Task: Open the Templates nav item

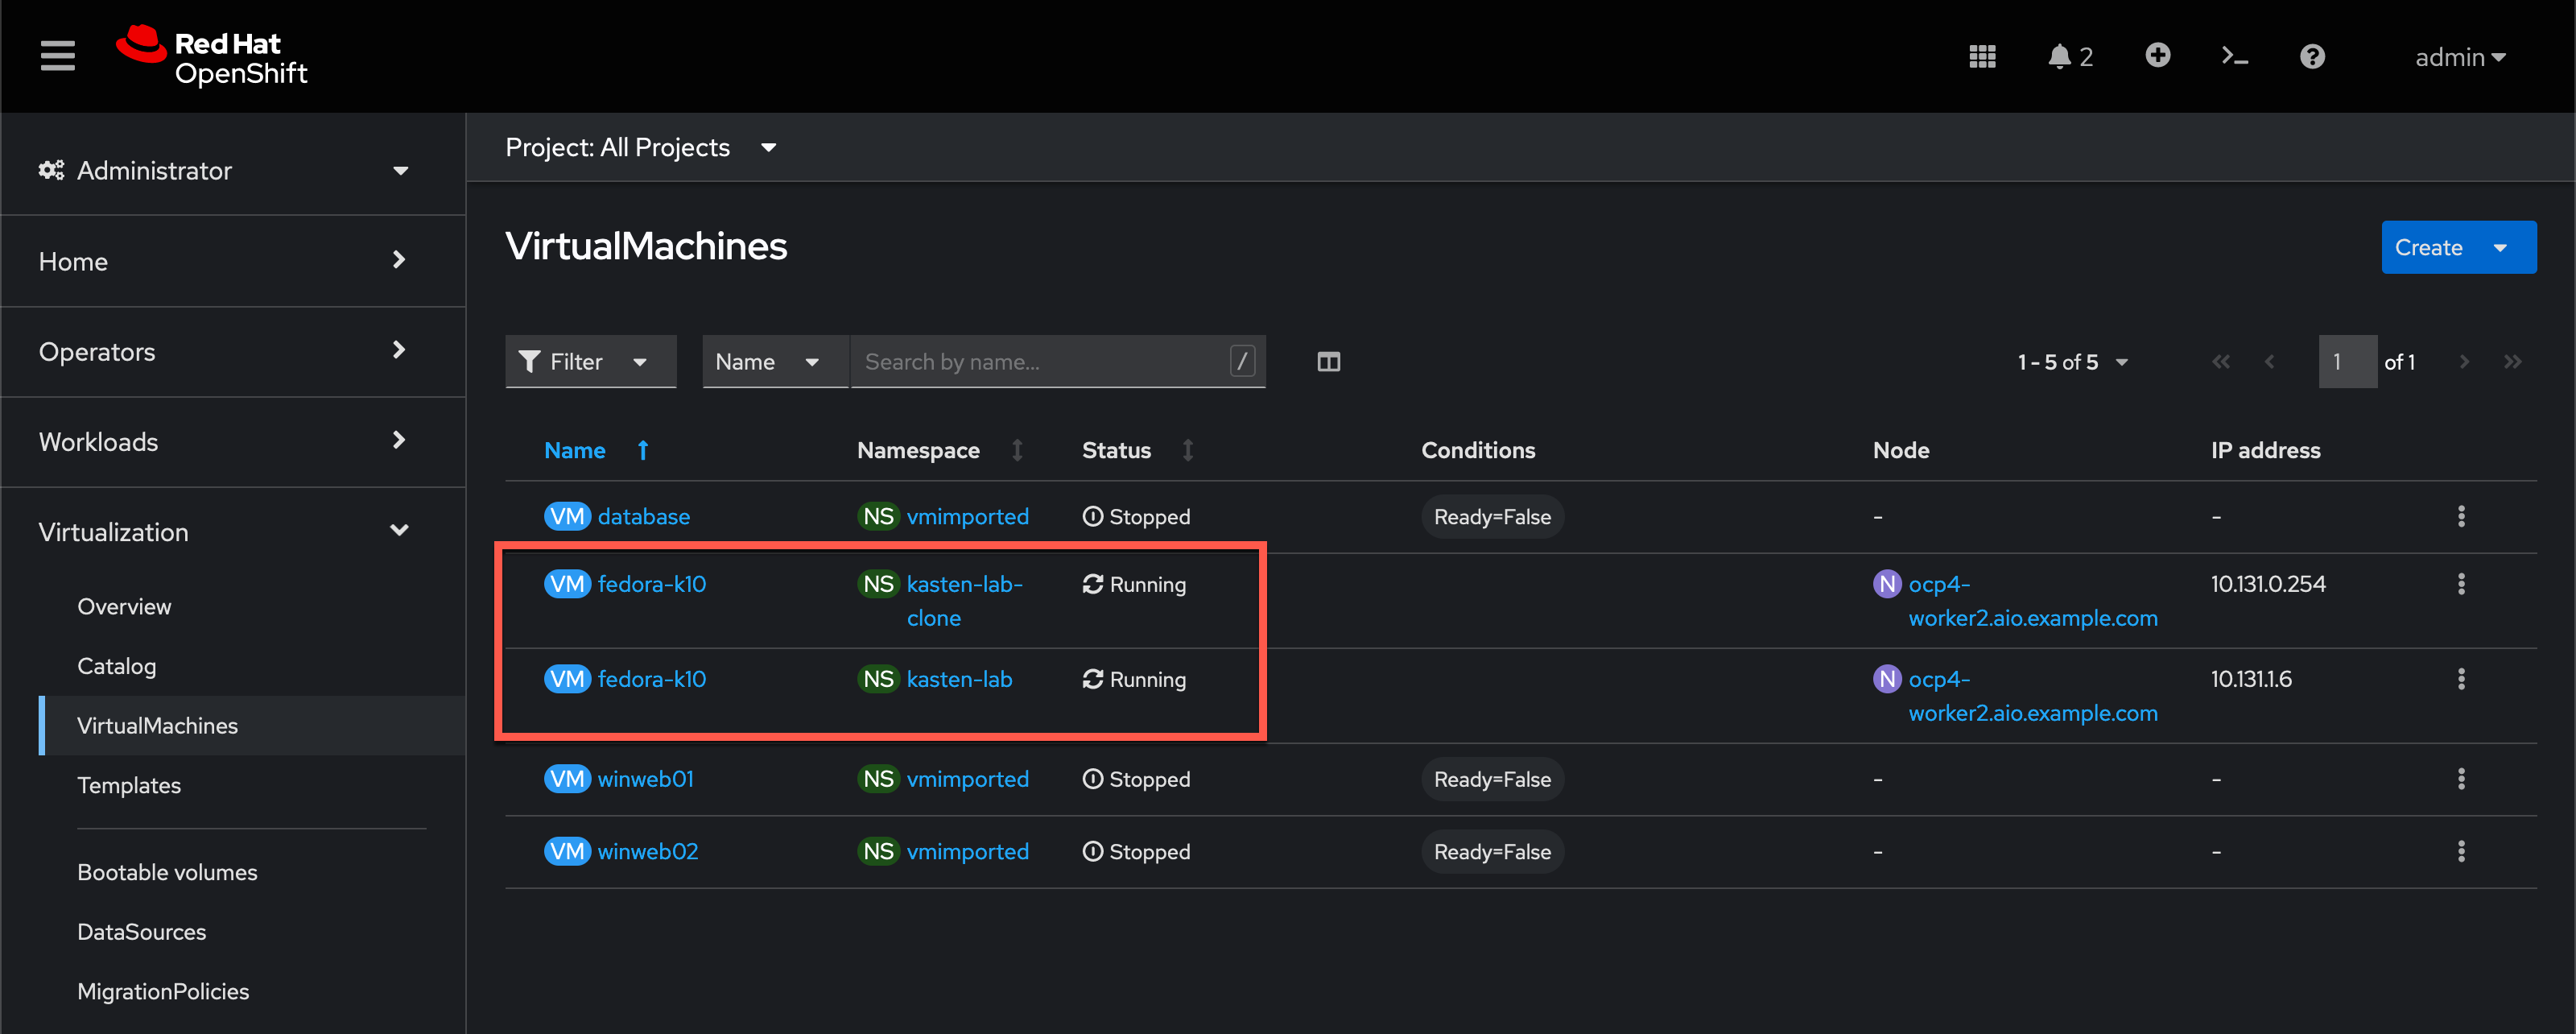Action: coord(129,785)
